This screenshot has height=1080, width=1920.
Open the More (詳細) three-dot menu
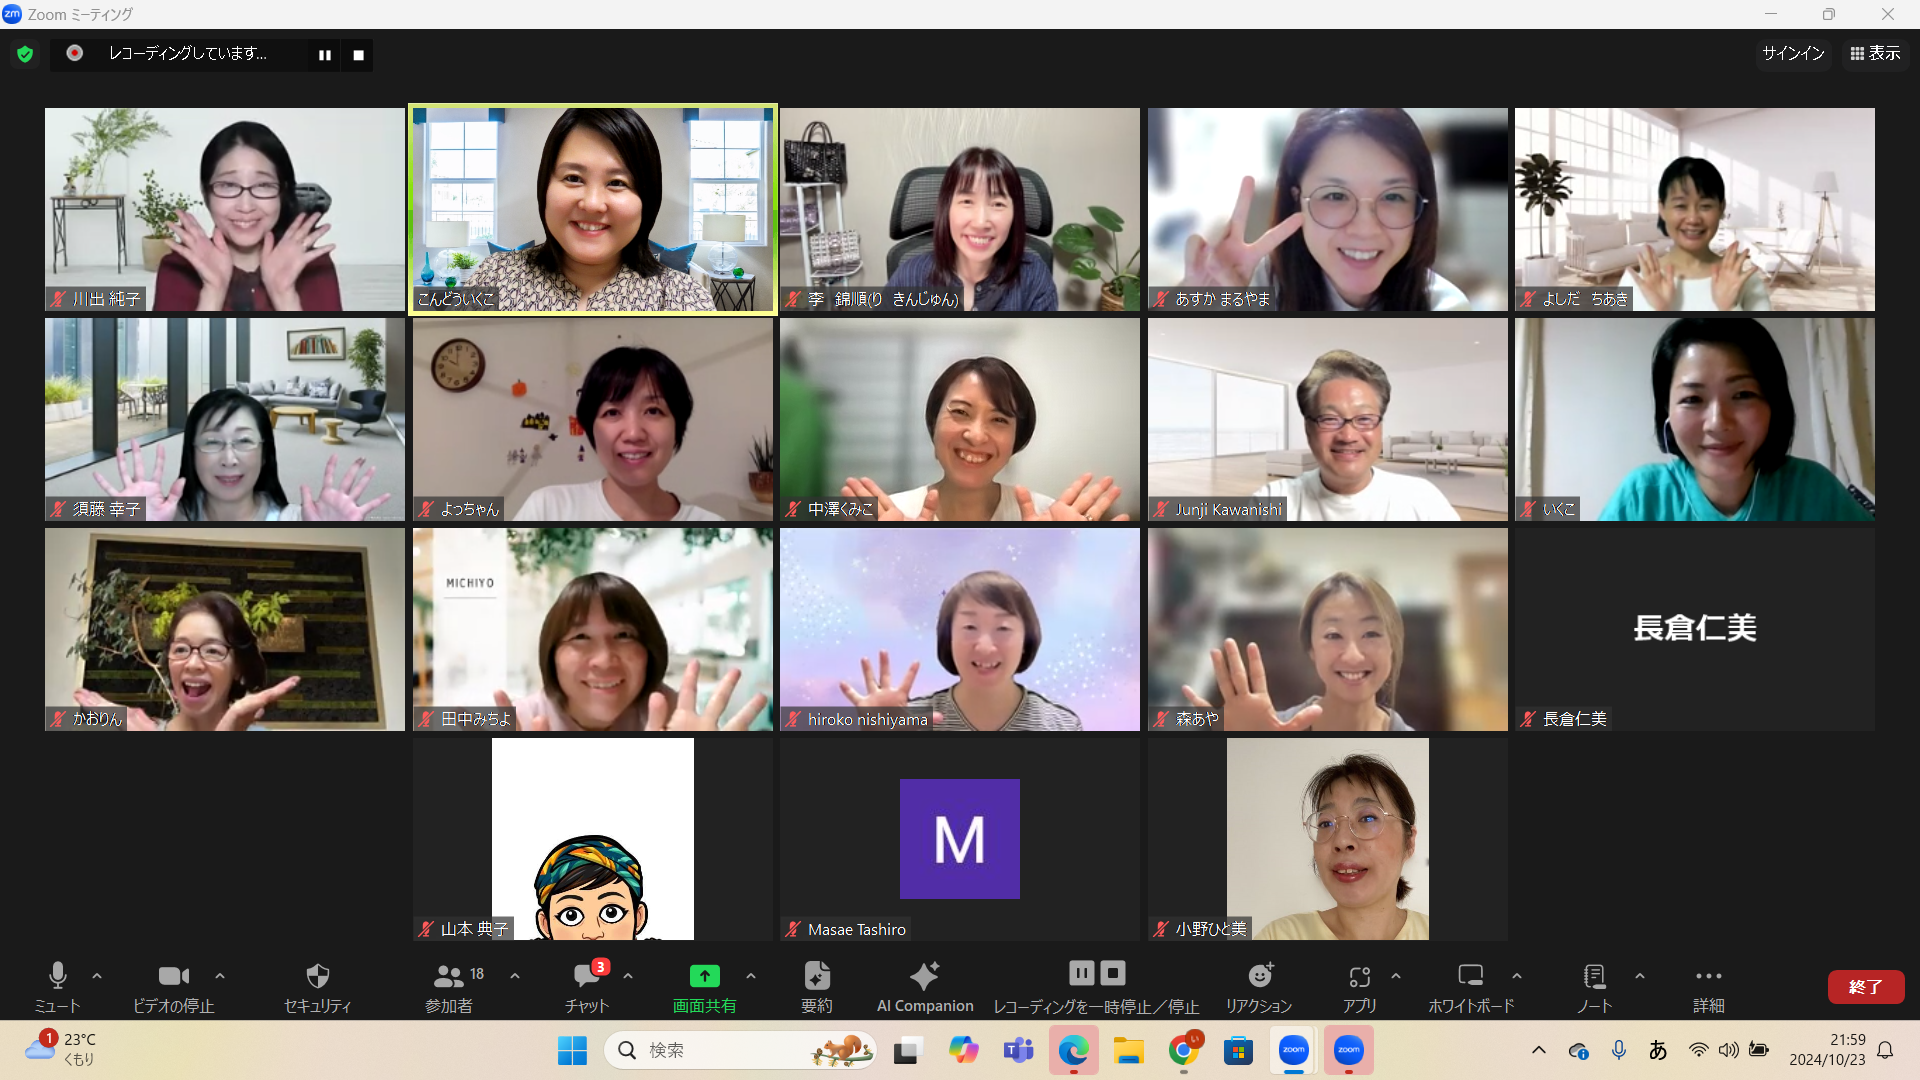click(x=1709, y=987)
